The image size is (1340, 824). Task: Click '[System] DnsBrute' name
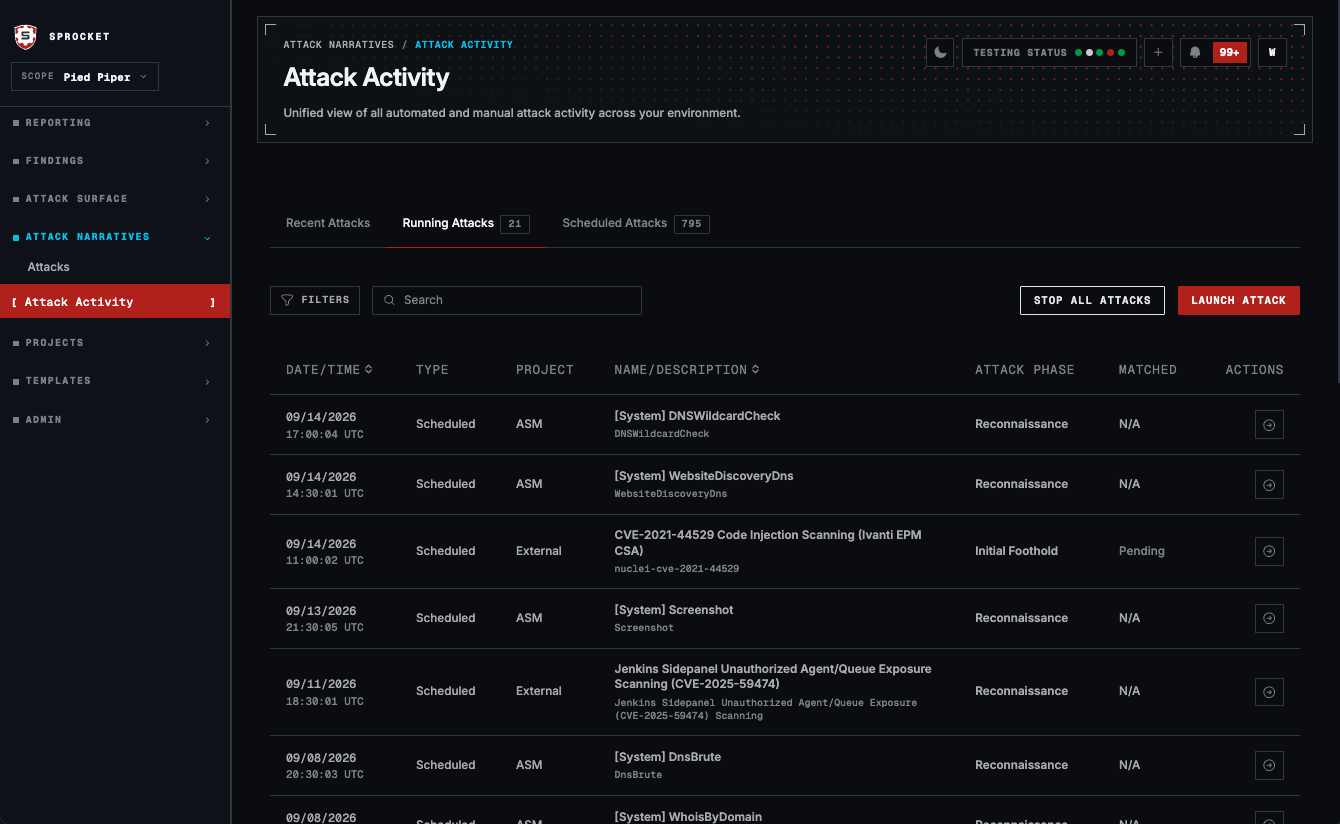pos(668,757)
